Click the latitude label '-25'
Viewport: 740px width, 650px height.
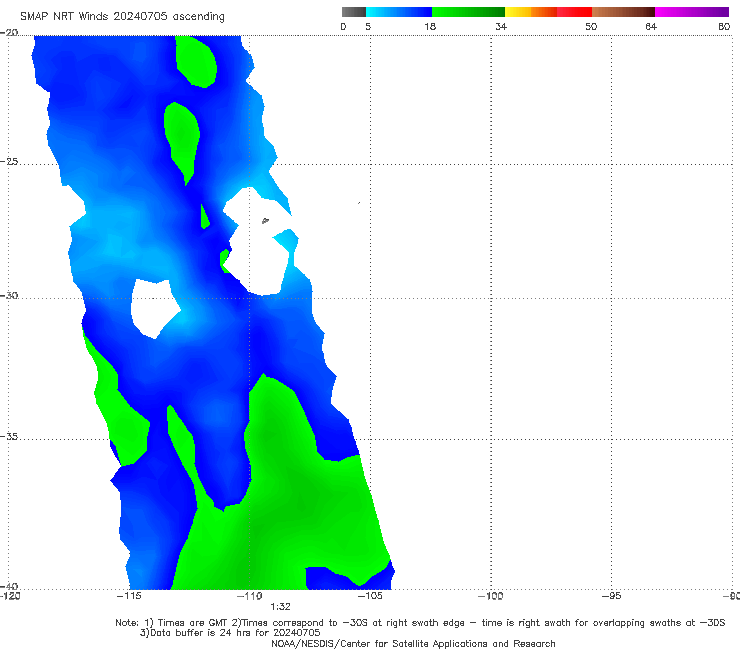tap(9, 161)
